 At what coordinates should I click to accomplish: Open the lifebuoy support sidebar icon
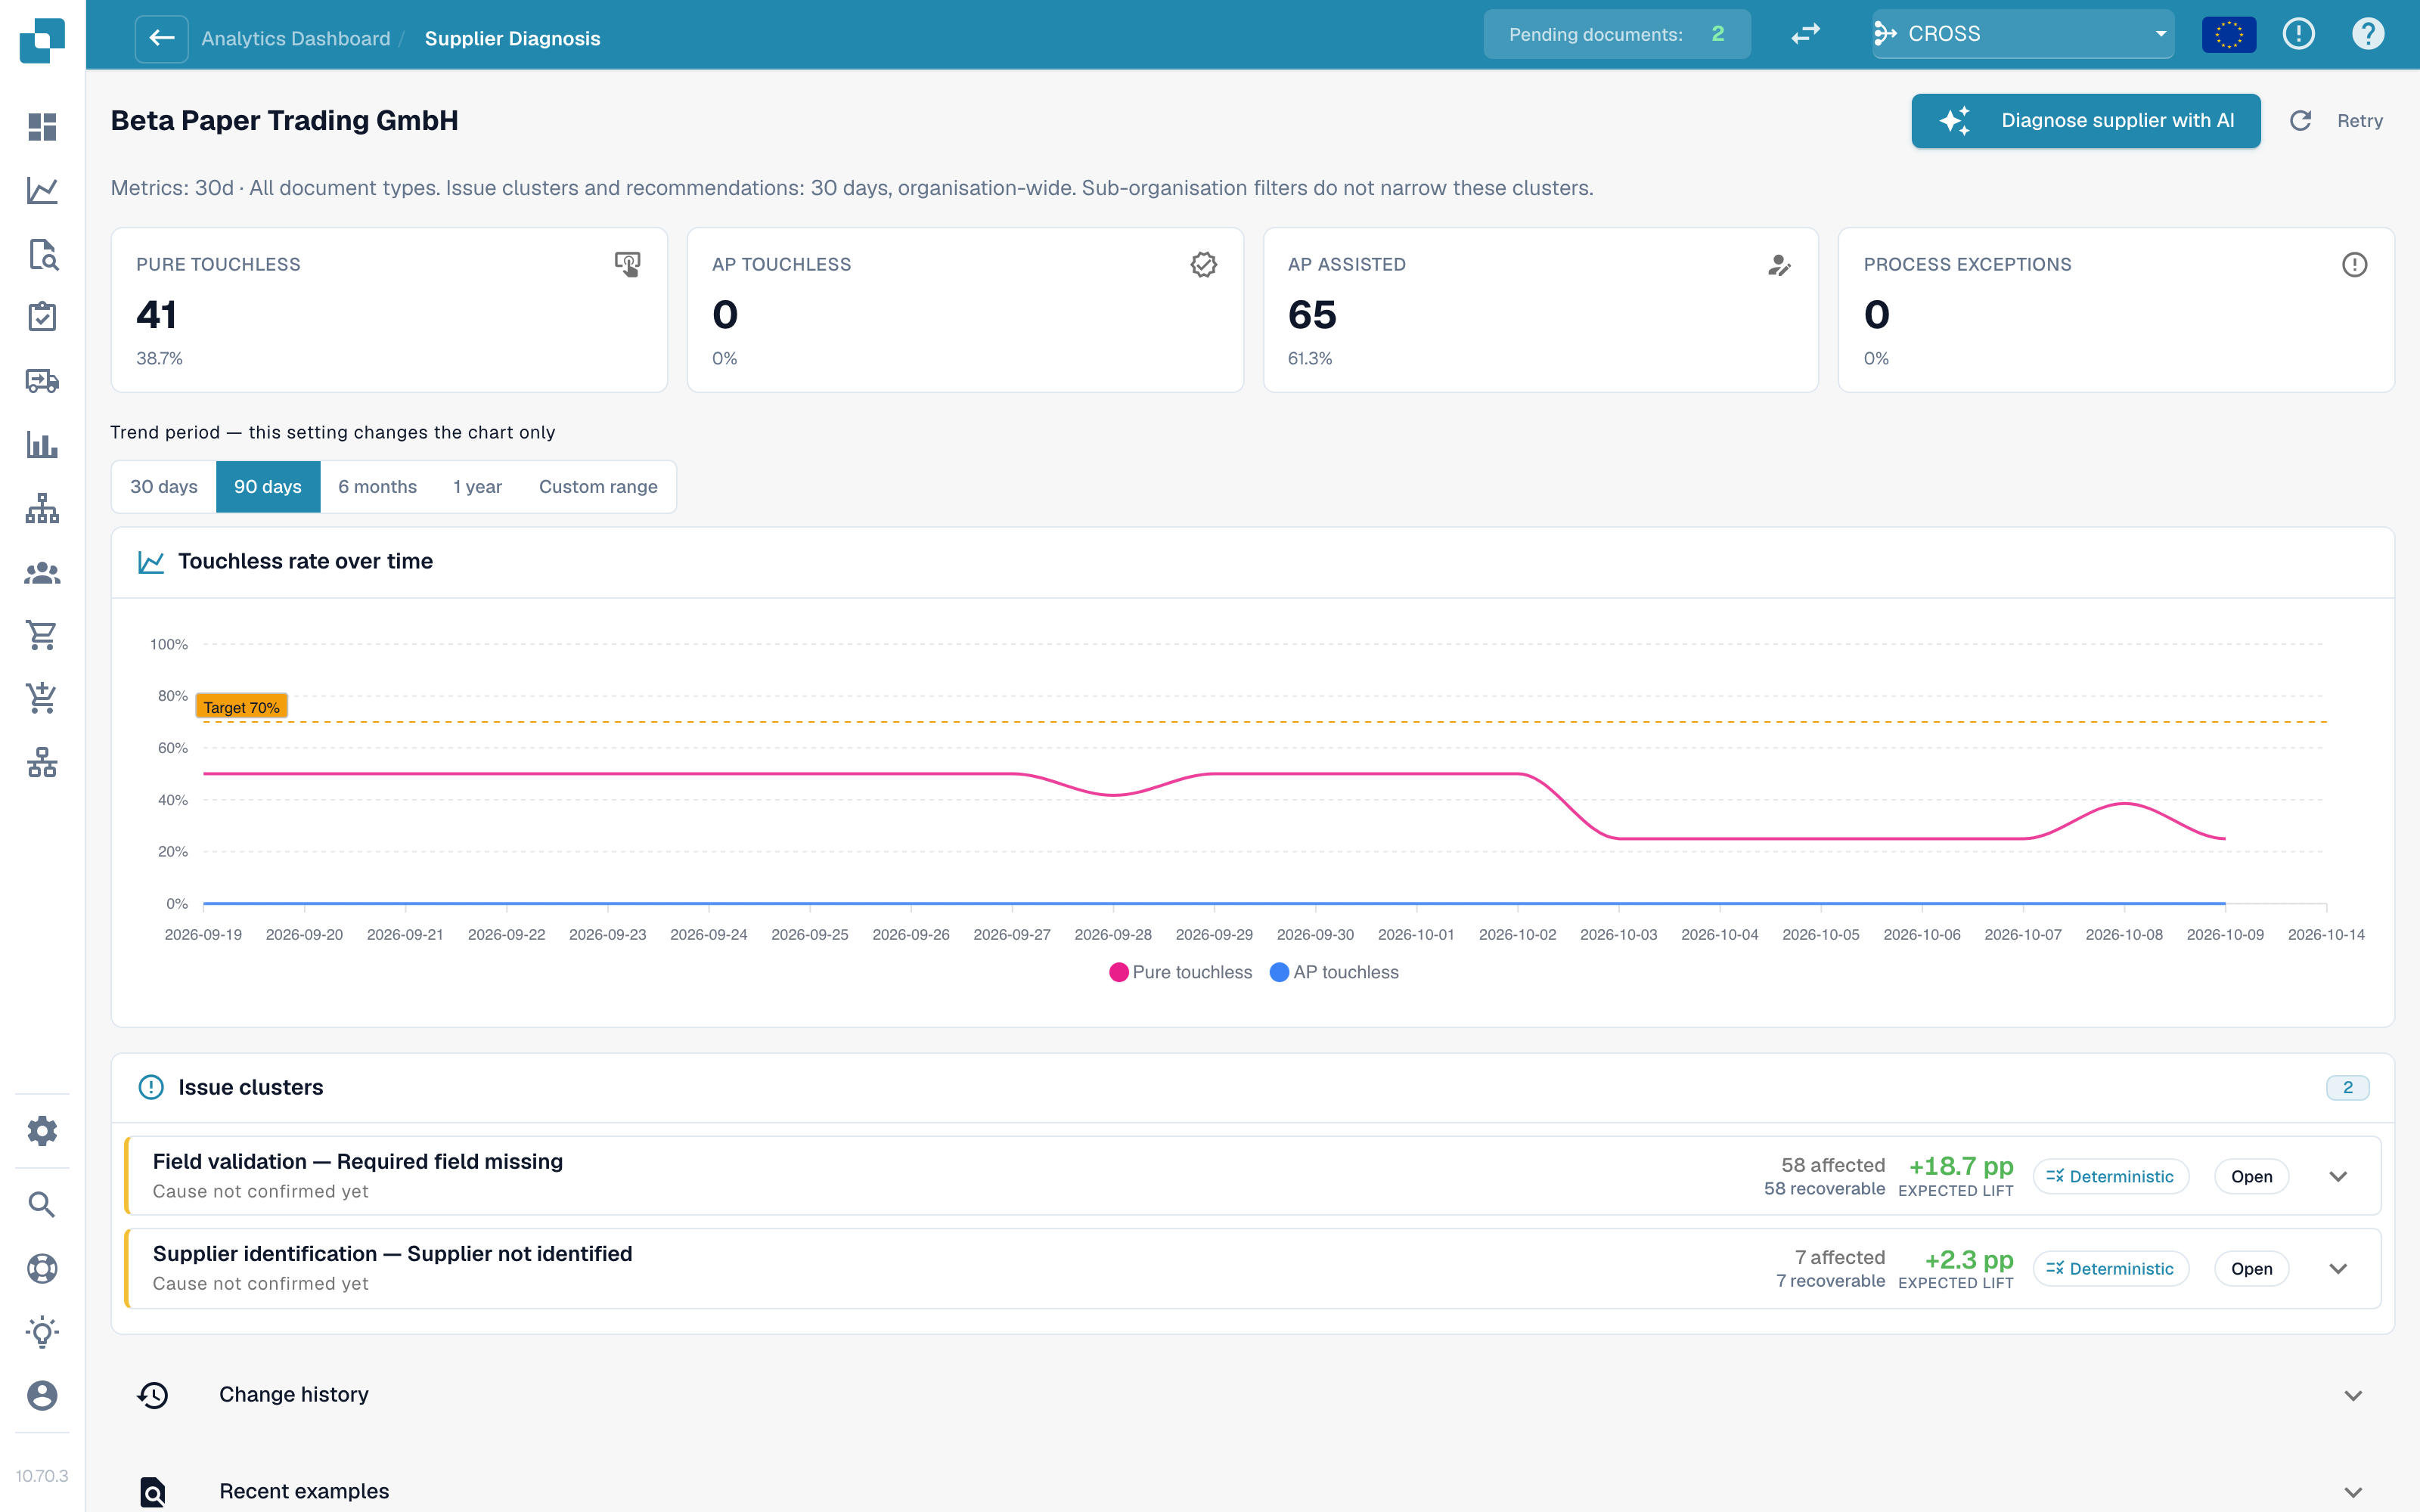42,1268
